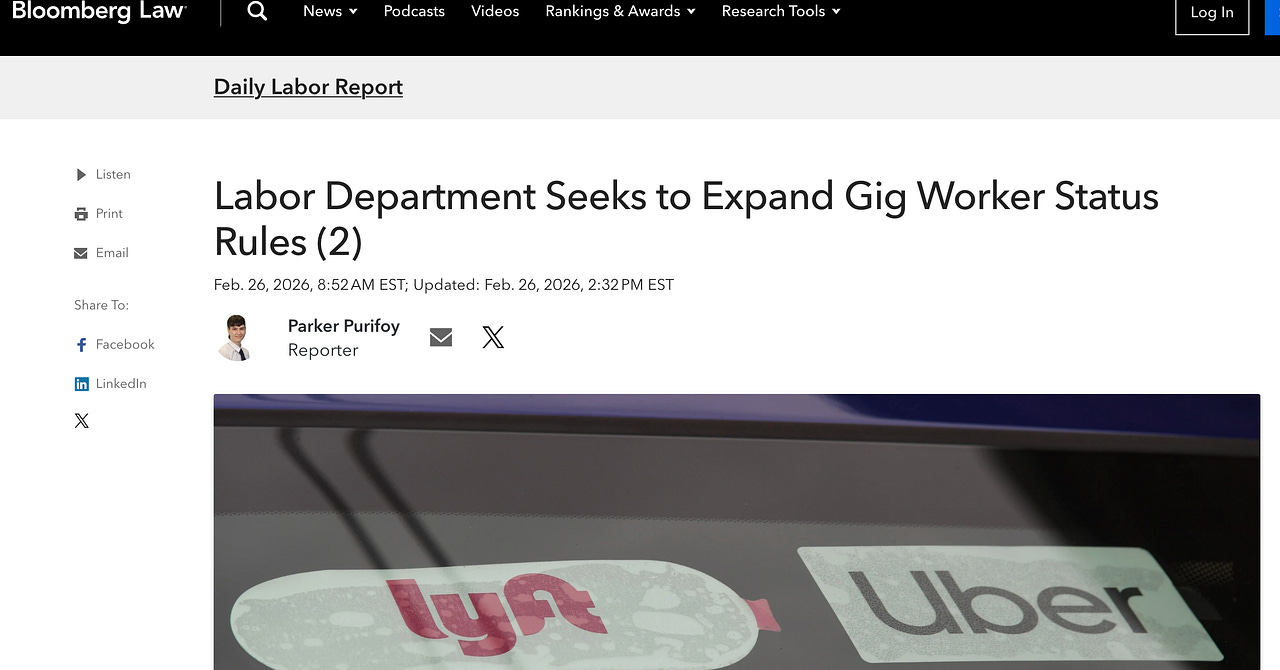Click the article headline text
Image resolution: width=1280 pixels, height=670 pixels.
[686, 219]
